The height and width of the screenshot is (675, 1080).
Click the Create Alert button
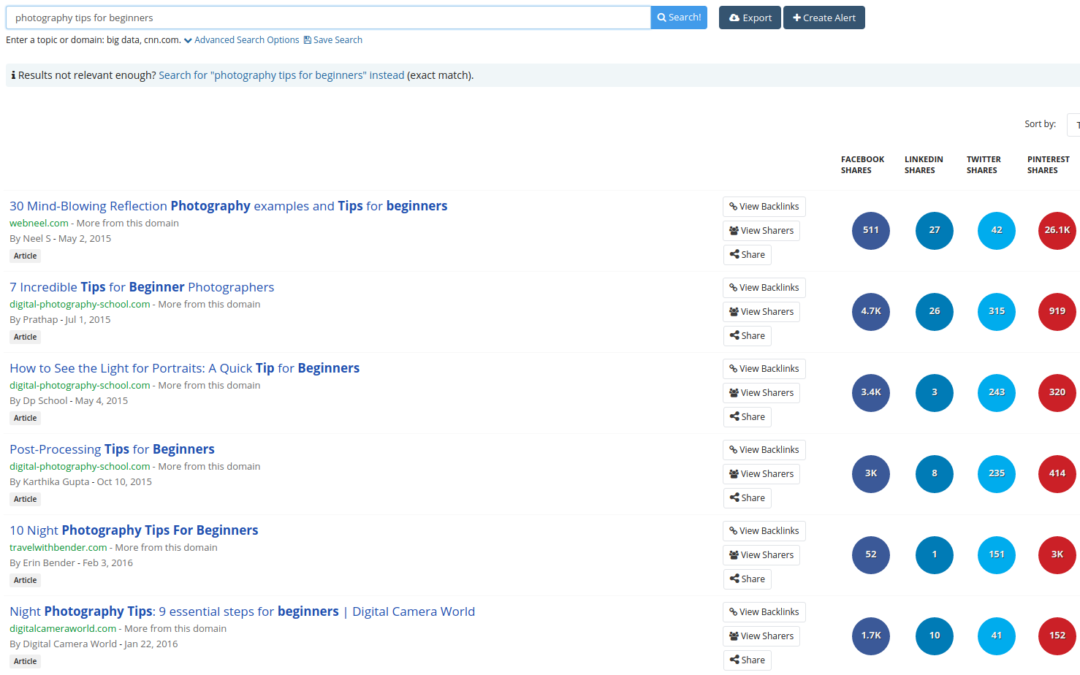[x=824, y=18]
